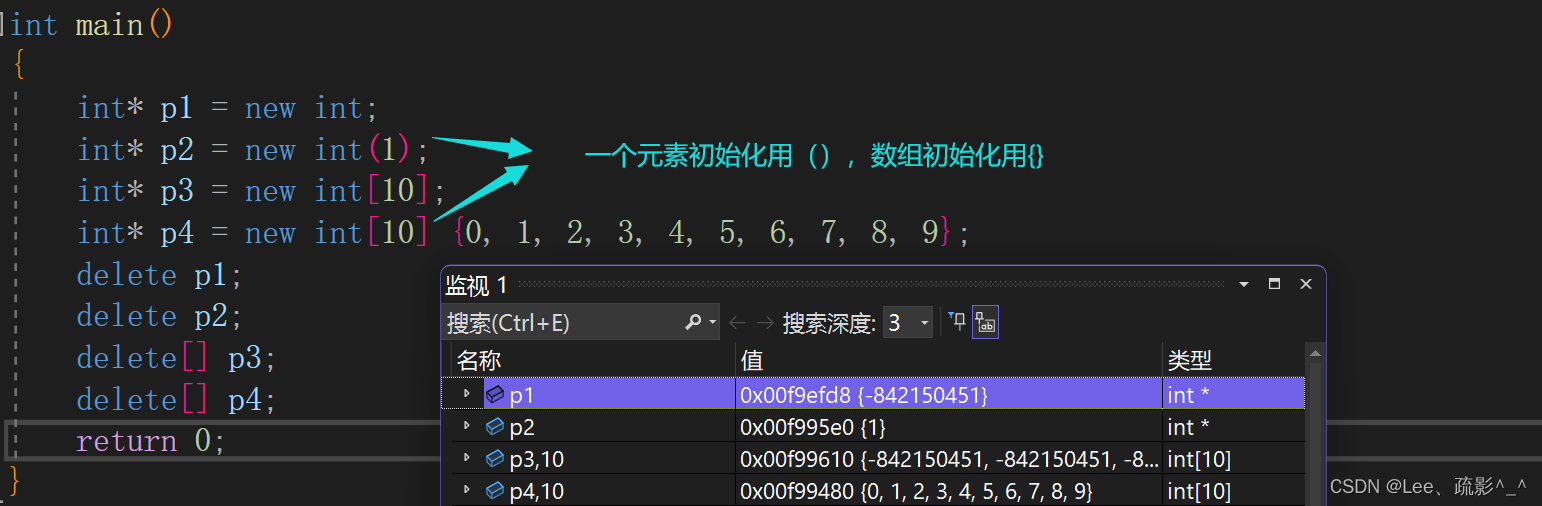Select p4,10 value 0x00f99480 cell
The height and width of the screenshot is (506, 1542).
(948, 491)
